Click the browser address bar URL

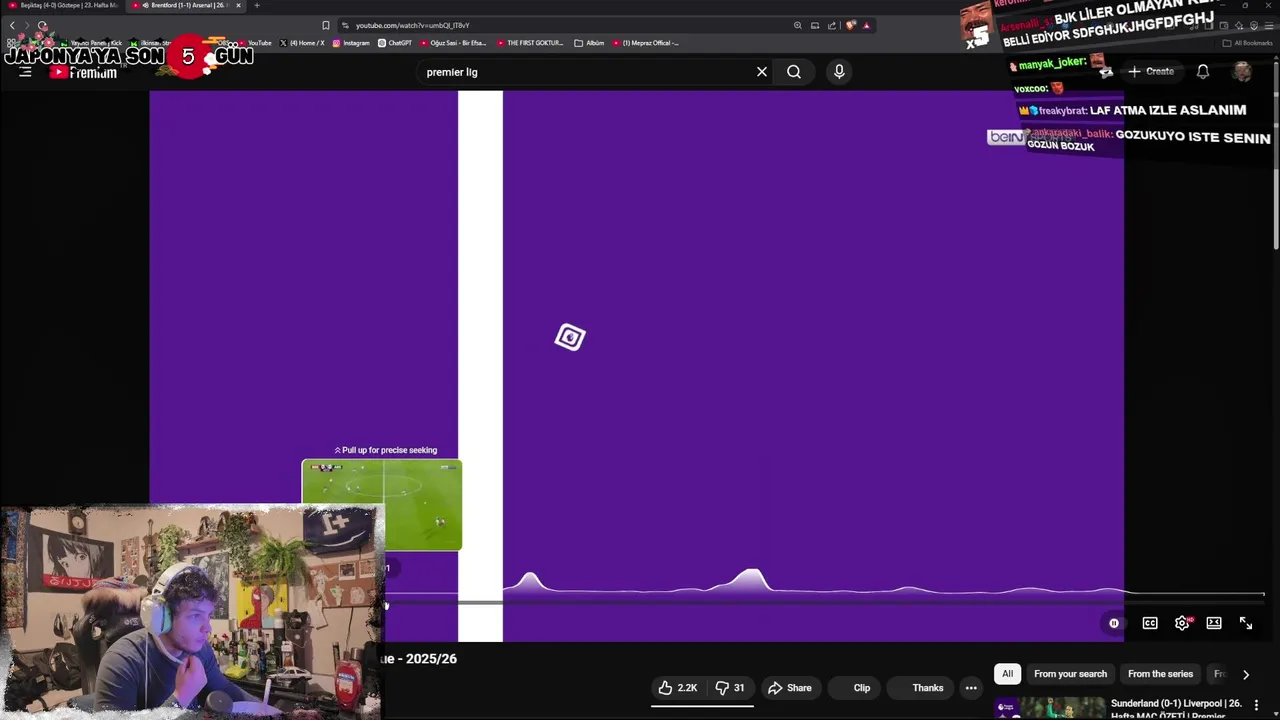click(x=412, y=25)
